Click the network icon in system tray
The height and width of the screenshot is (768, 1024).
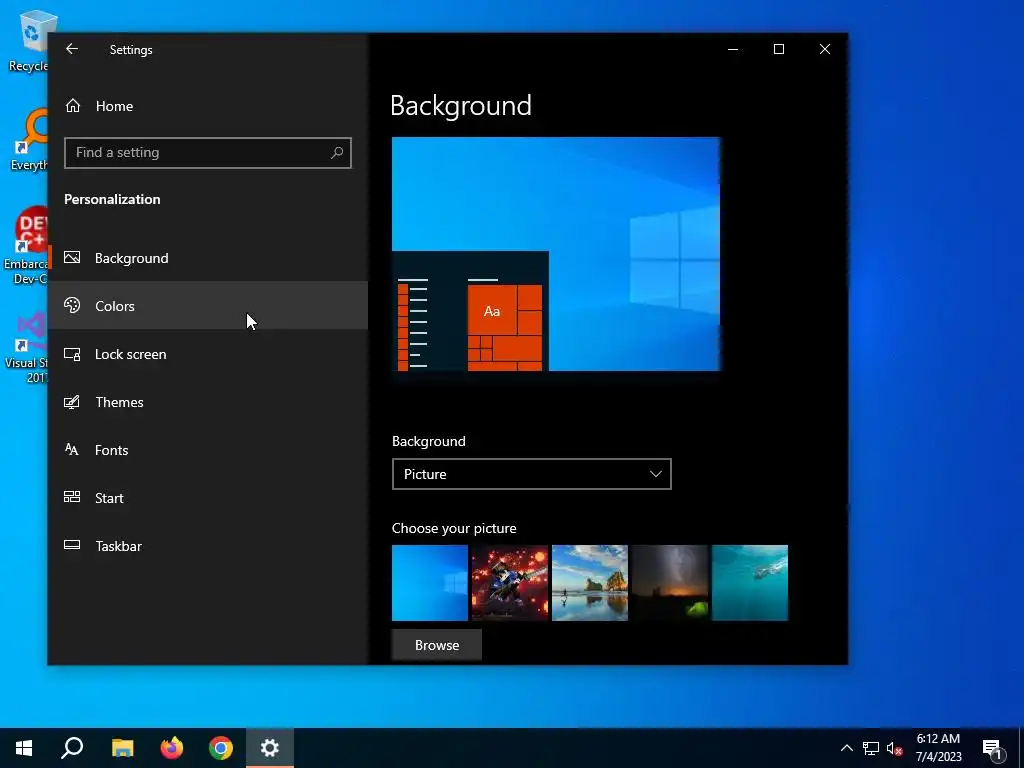[x=871, y=748]
